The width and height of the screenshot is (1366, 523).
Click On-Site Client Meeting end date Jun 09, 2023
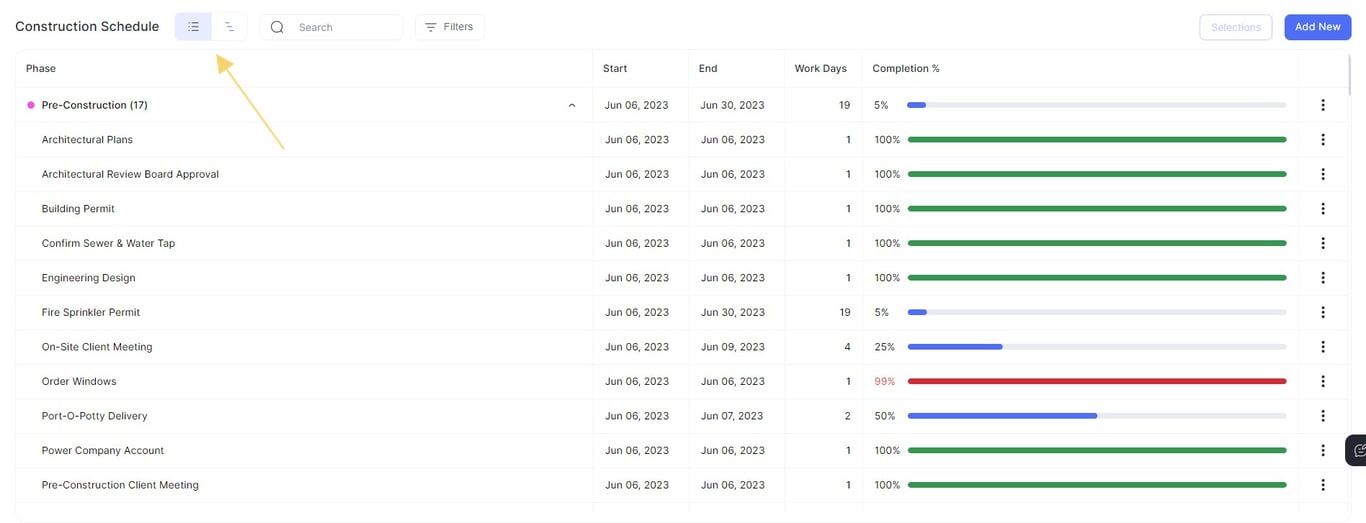[733, 347]
